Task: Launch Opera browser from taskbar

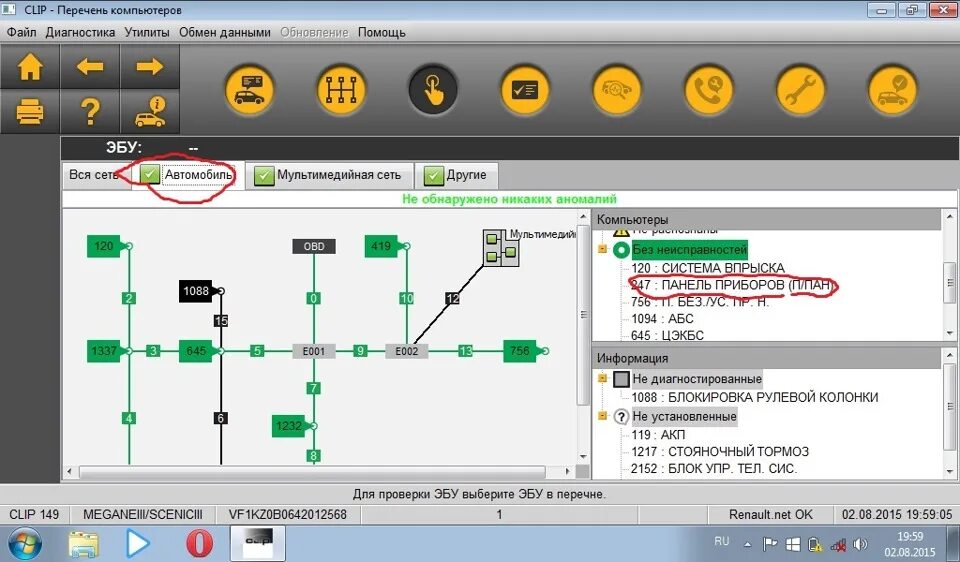Action: 200,544
